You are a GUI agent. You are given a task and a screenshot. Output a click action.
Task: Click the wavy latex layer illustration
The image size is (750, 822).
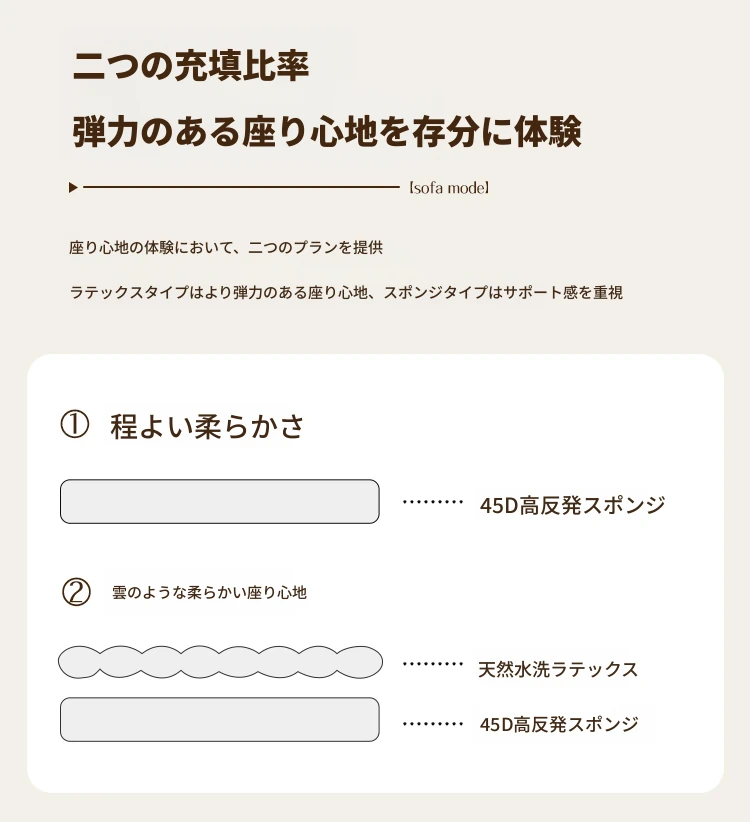pos(220,662)
